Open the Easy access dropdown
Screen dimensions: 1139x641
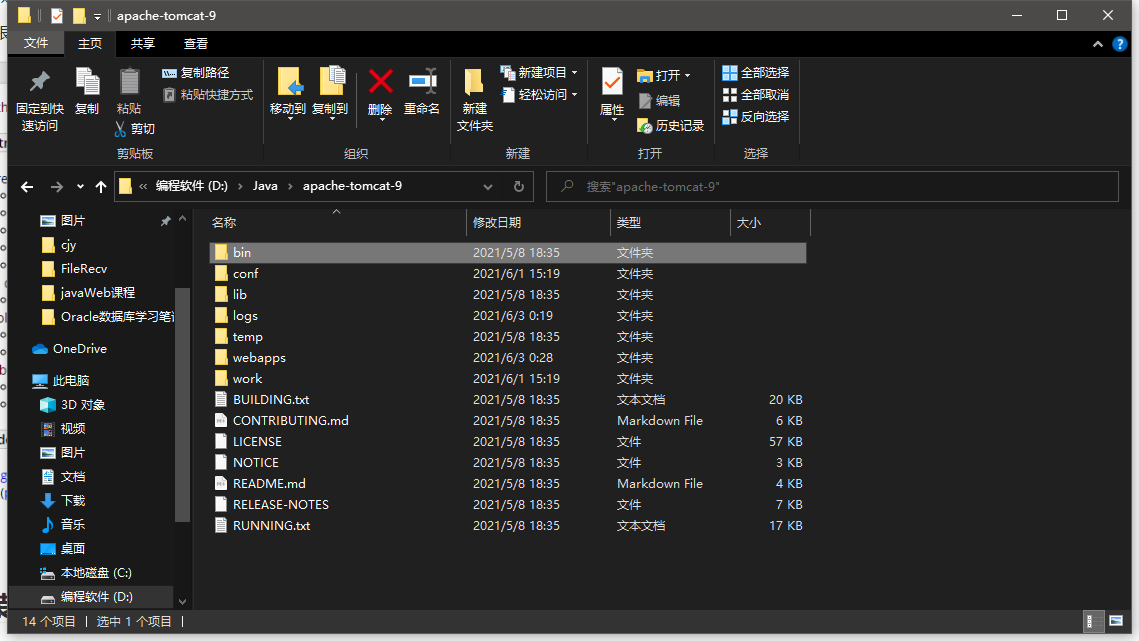click(538, 94)
